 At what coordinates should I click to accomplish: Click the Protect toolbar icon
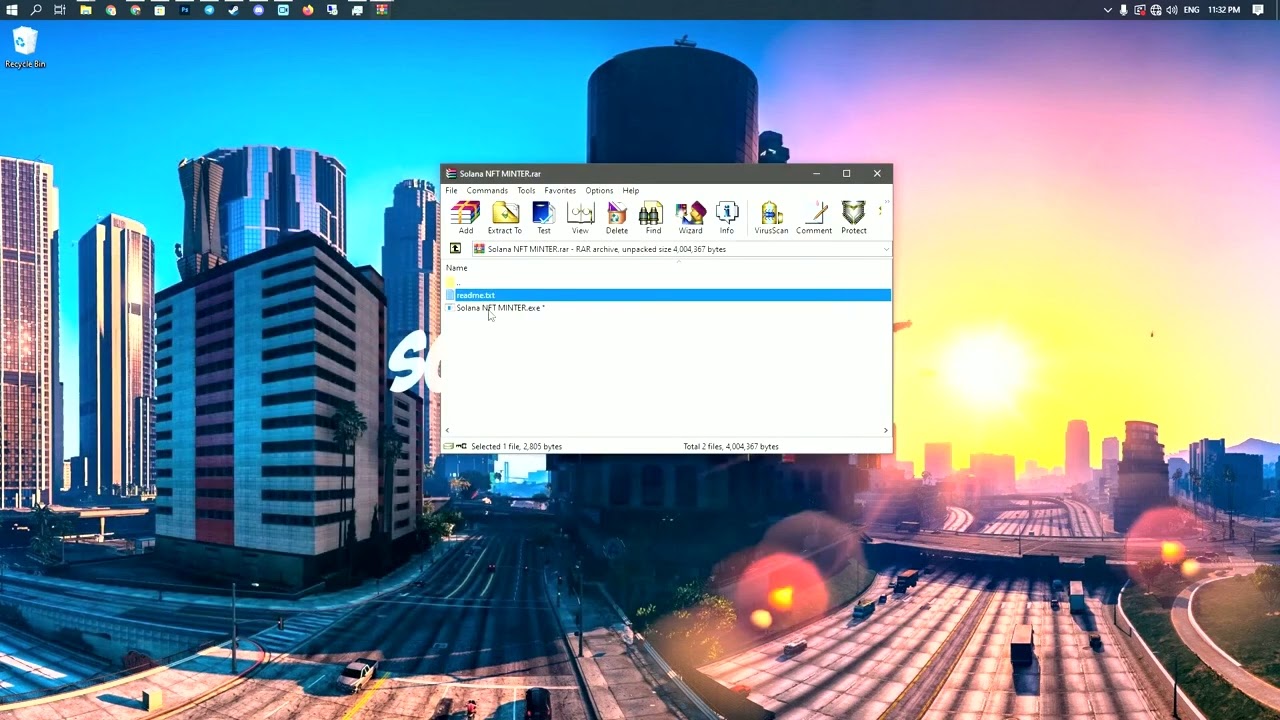854,218
